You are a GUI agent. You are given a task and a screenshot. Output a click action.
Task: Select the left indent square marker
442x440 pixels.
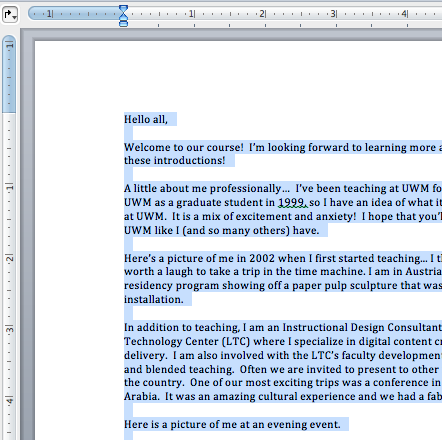(123, 24)
